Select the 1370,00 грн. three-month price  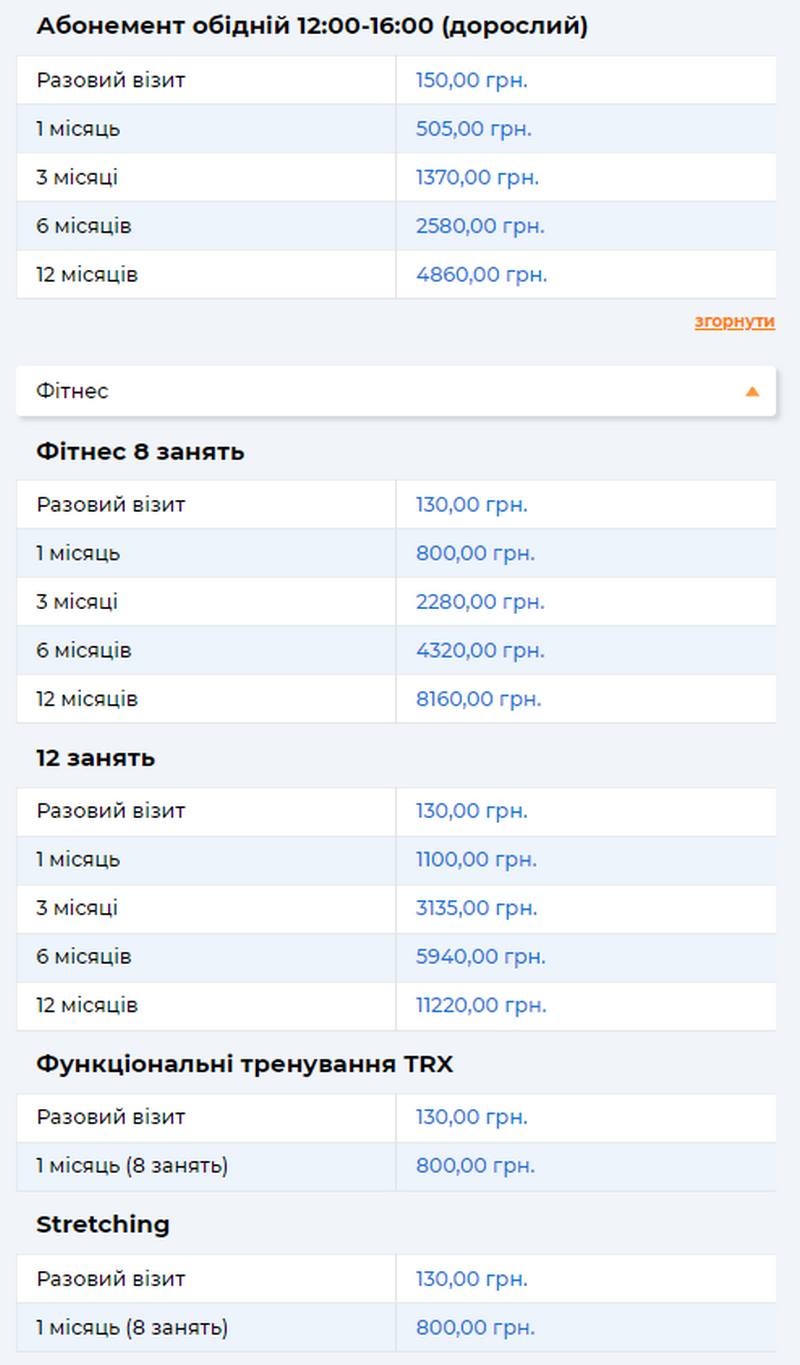[477, 178]
